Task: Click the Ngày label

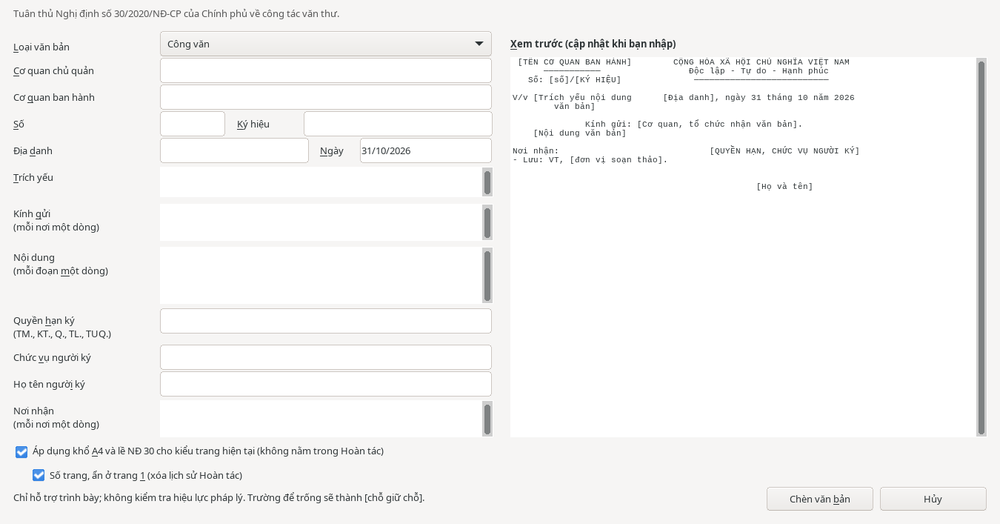Action: (x=332, y=151)
